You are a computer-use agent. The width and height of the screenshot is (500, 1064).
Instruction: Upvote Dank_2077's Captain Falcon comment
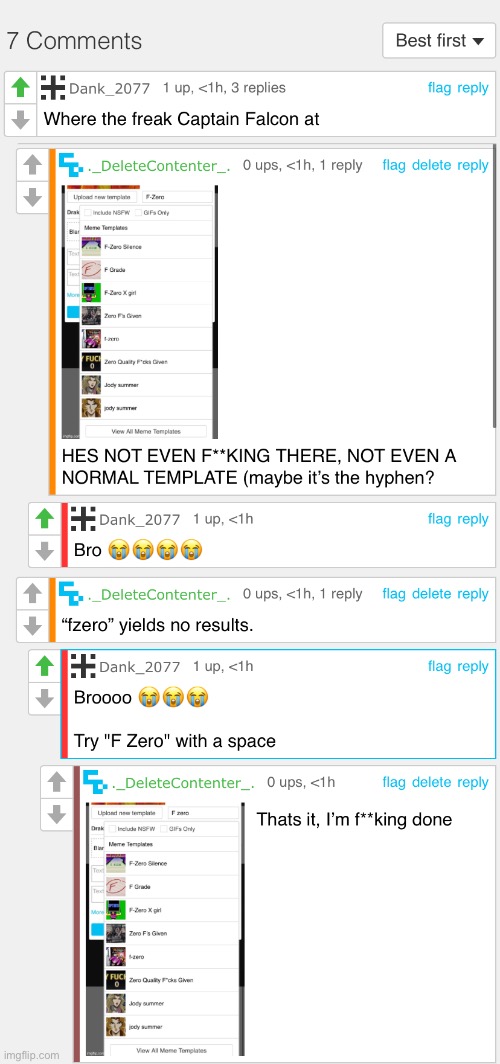tap(21, 88)
